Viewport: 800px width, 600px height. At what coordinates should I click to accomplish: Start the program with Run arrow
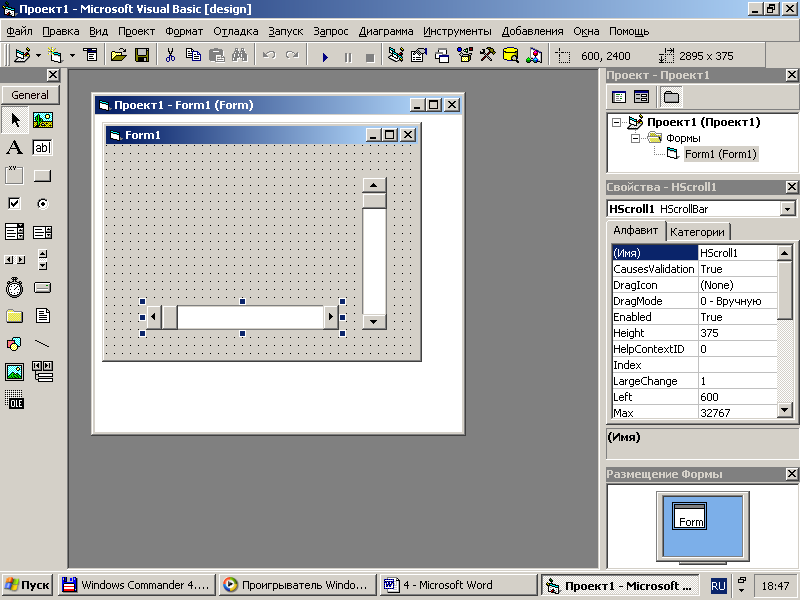coord(325,56)
